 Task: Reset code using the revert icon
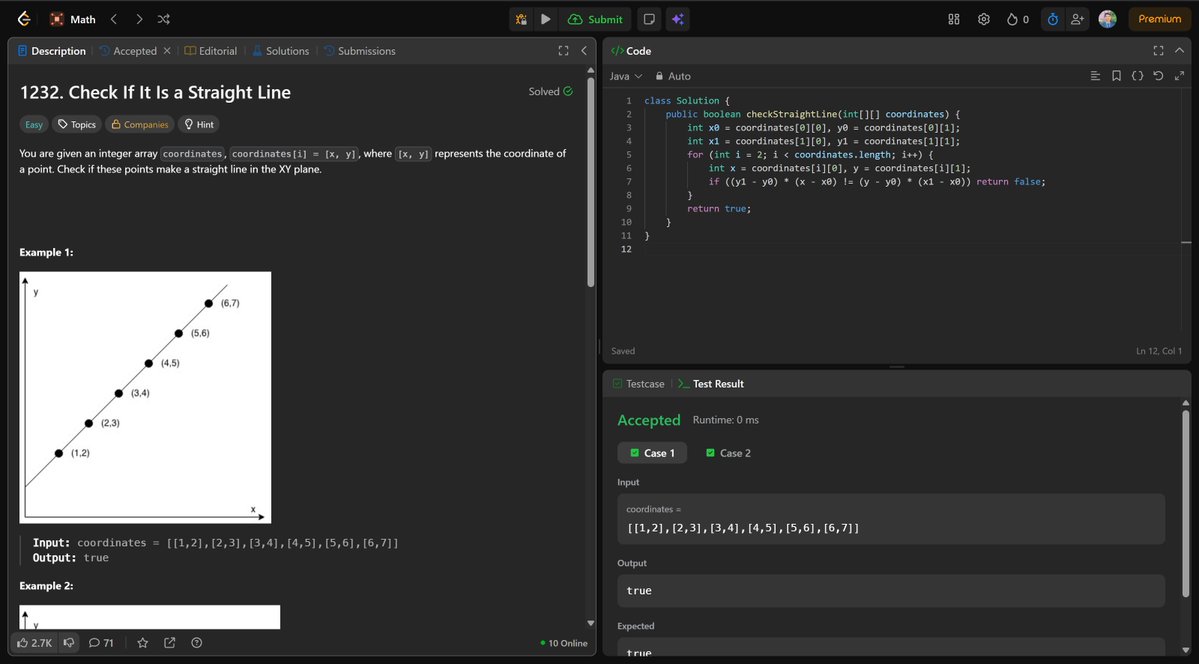pyautogui.click(x=1158, y=76)
